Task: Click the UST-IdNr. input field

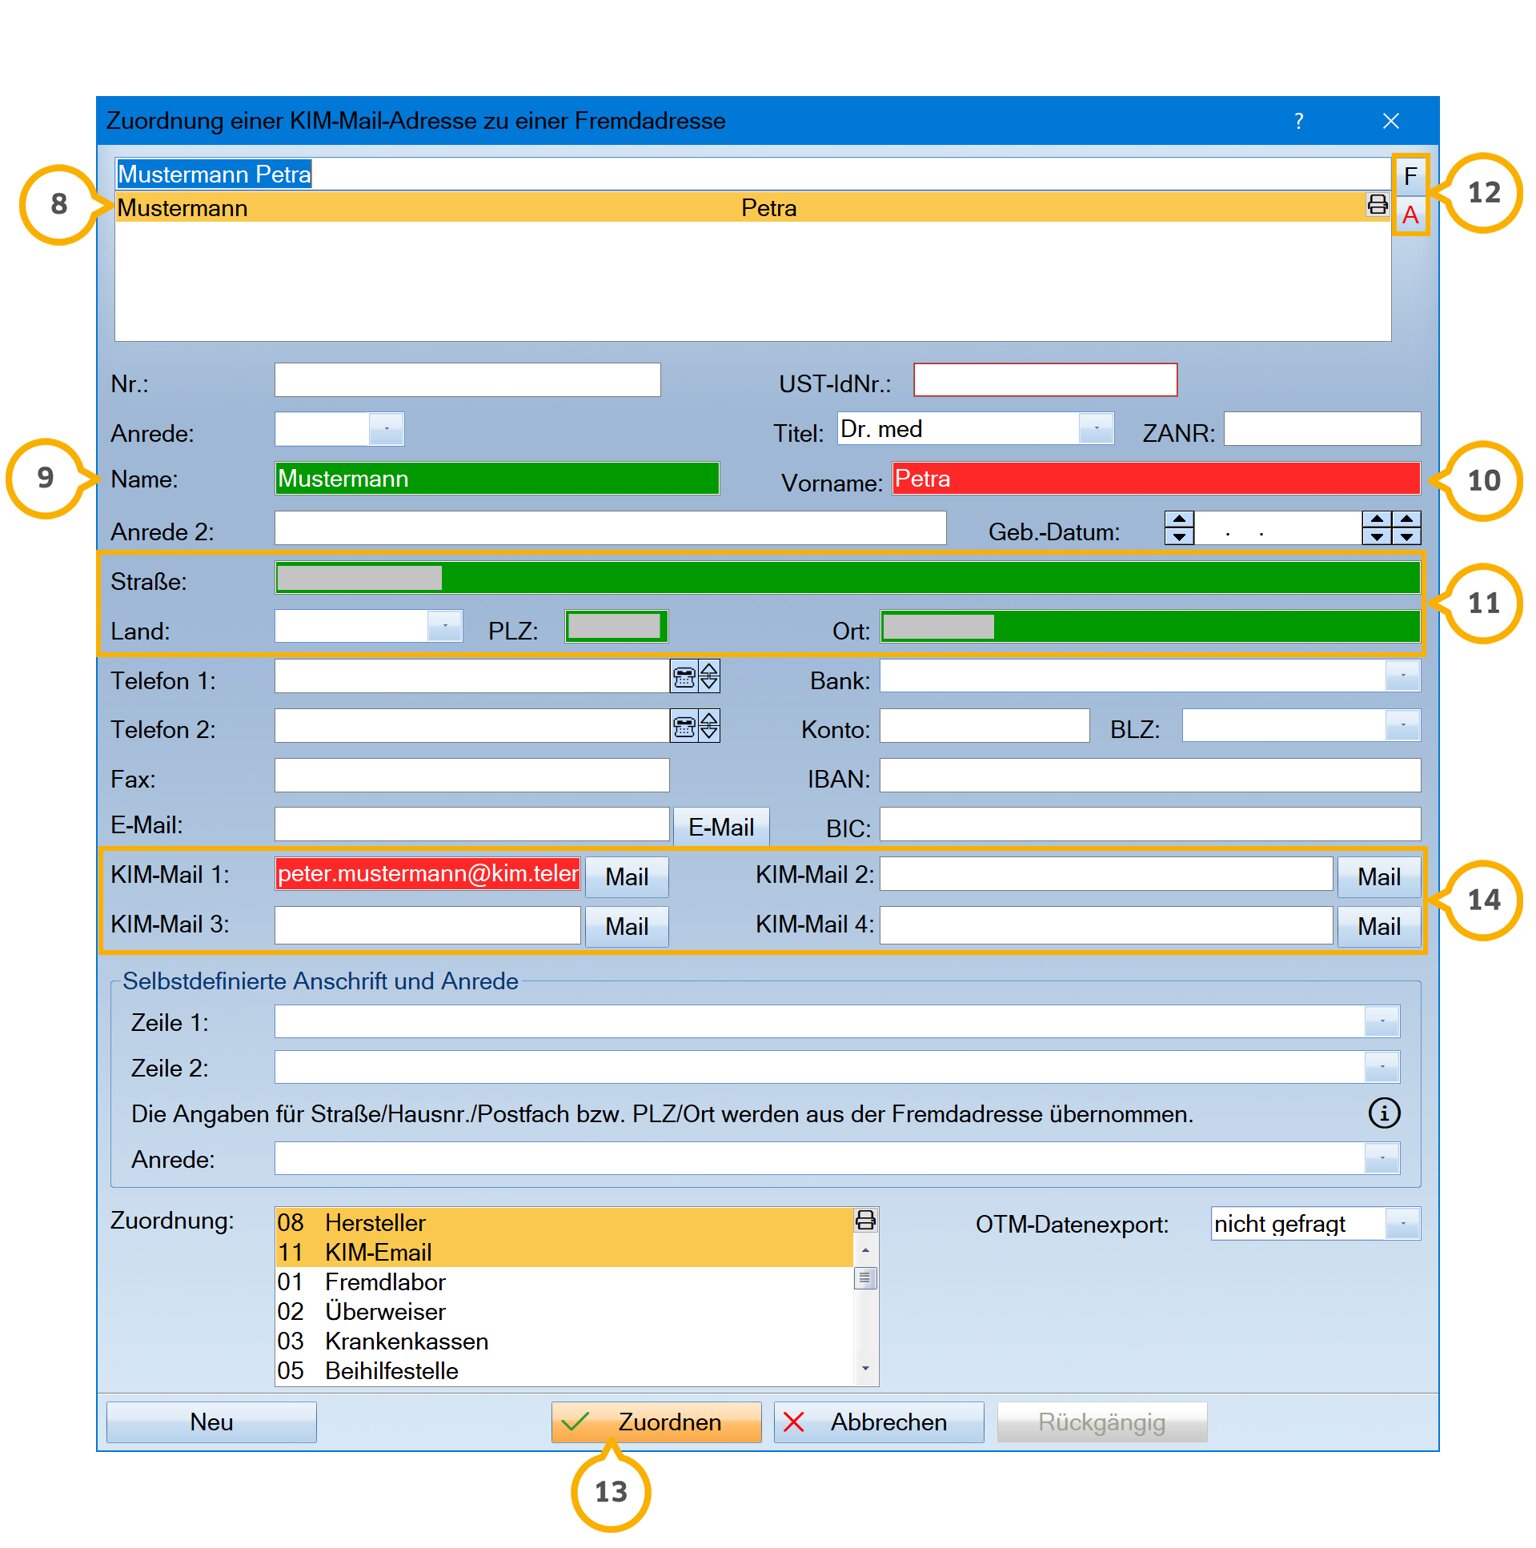Action: [x=1046, y=380]
